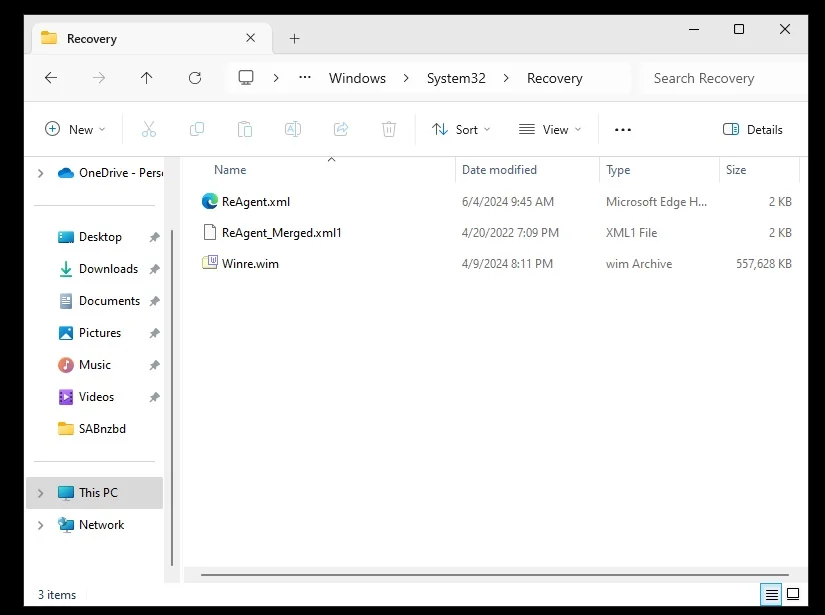Select This PC in the navigation pane
The image size is (825, 615).
coord(95,493)
